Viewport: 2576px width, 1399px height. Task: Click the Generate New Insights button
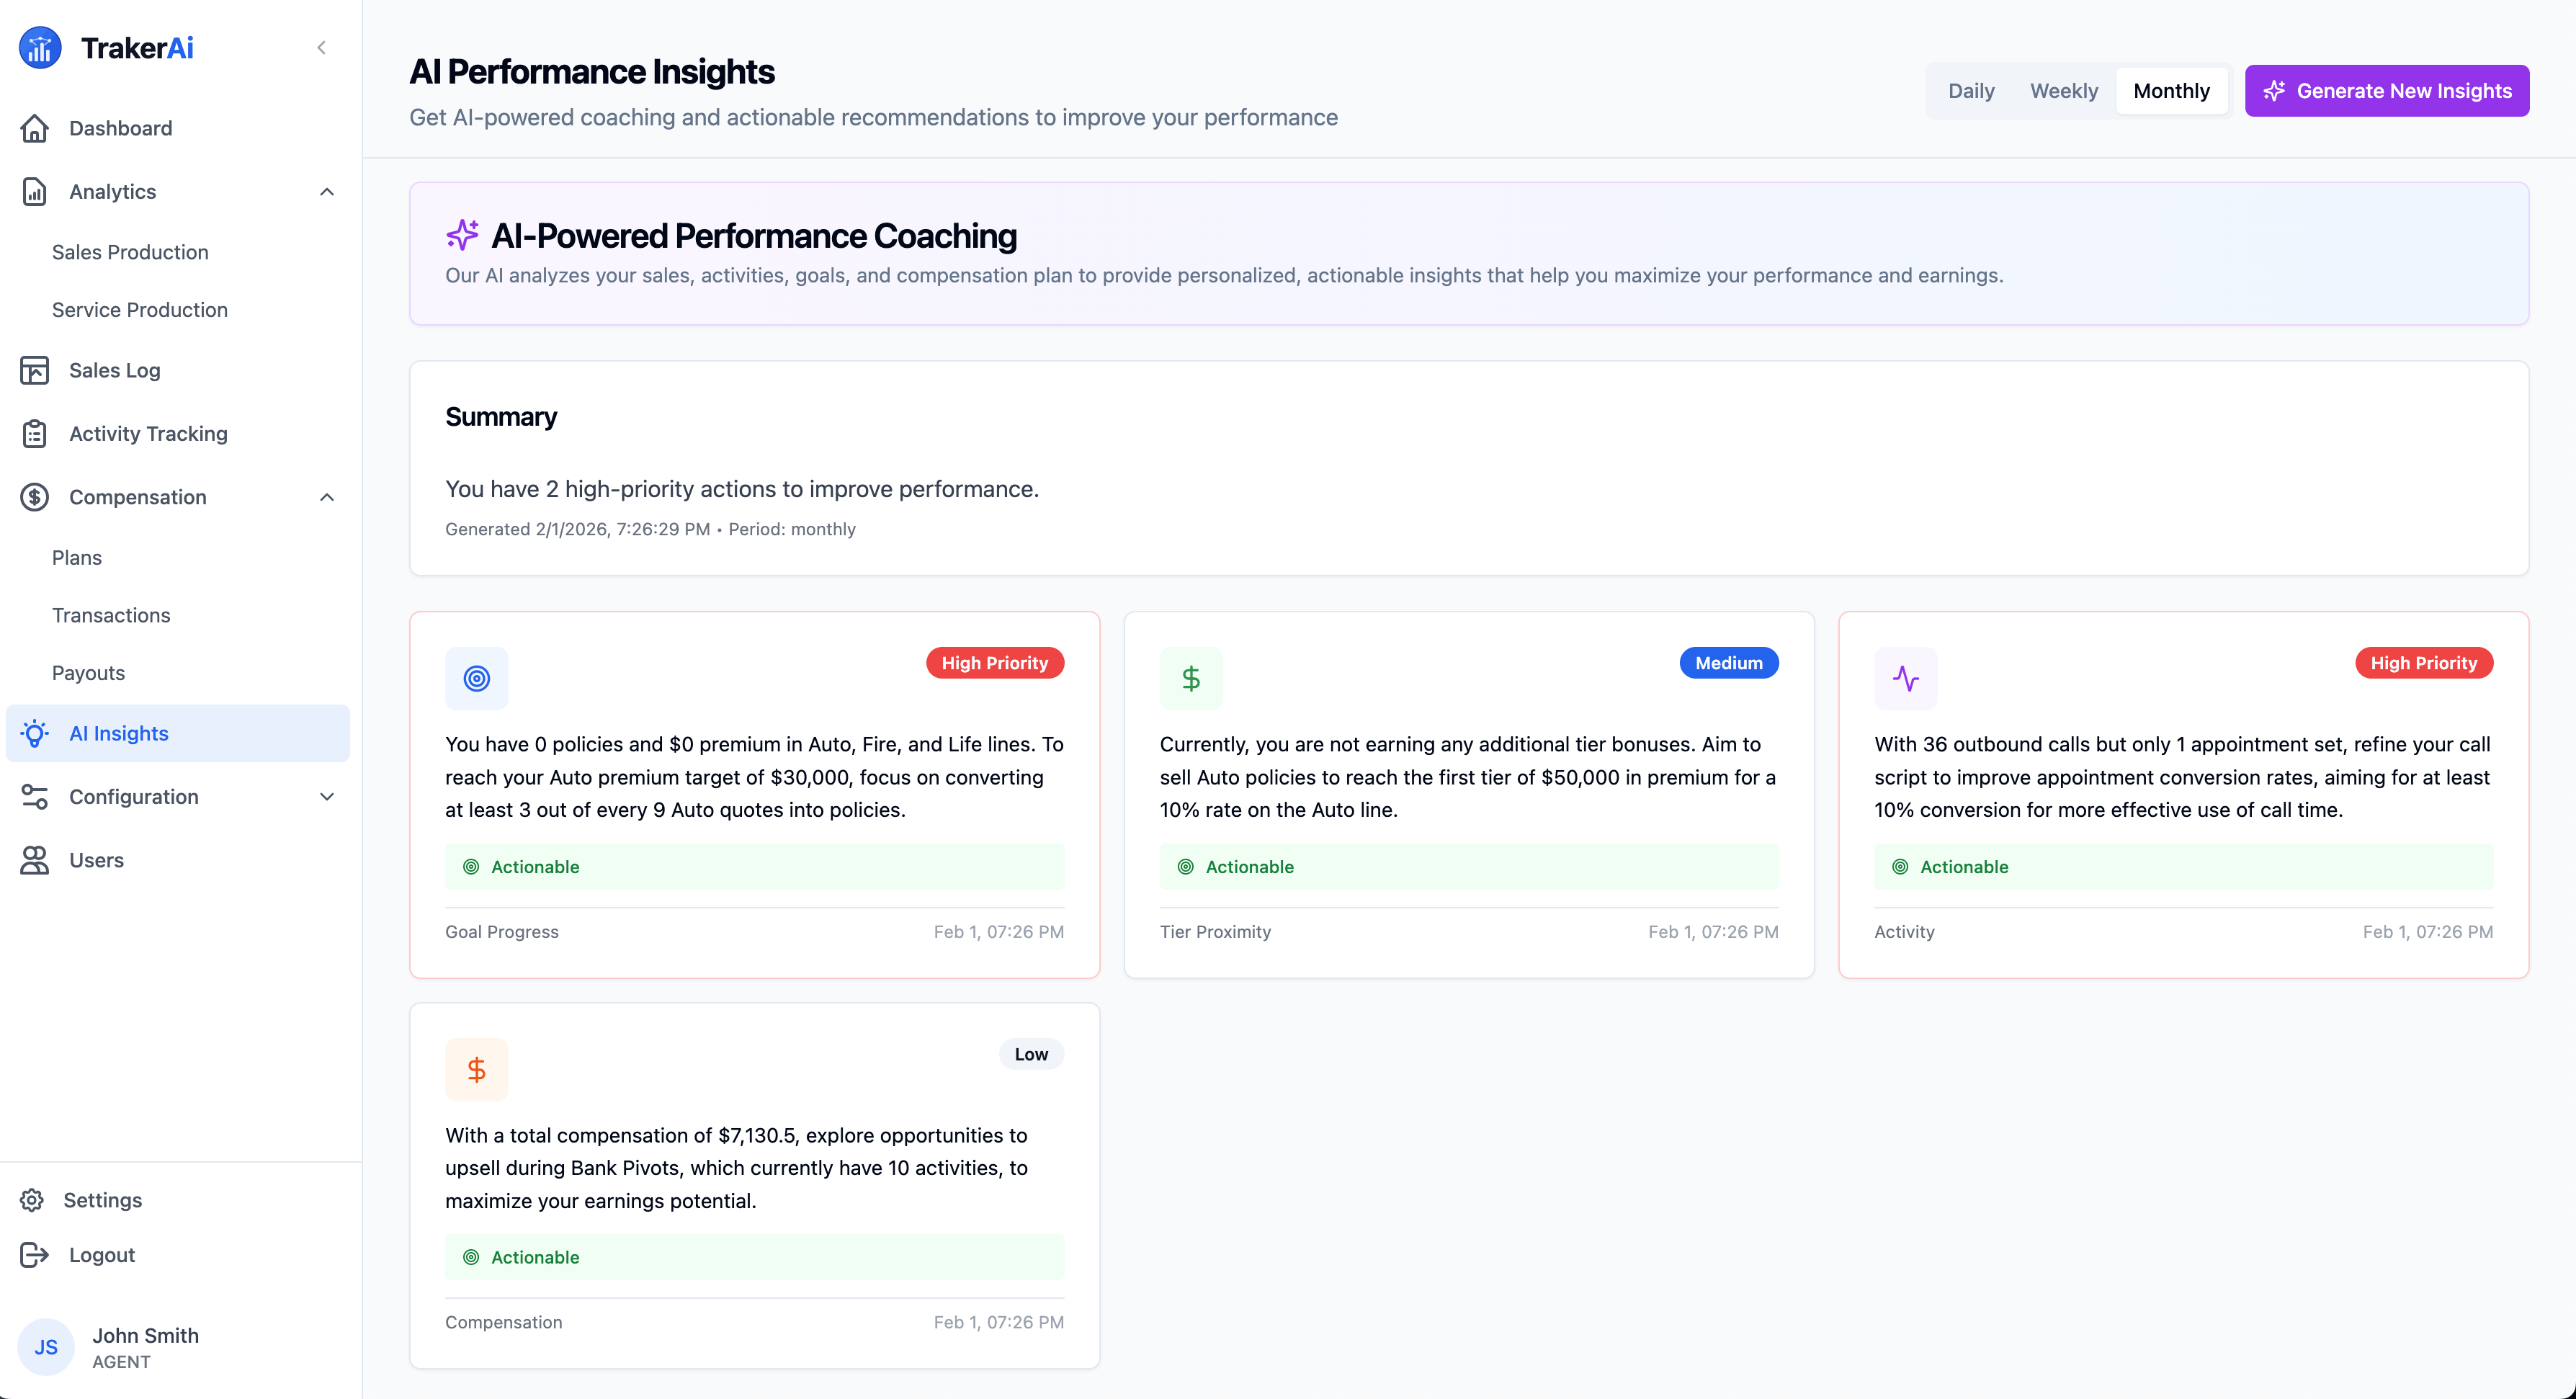2386,91
